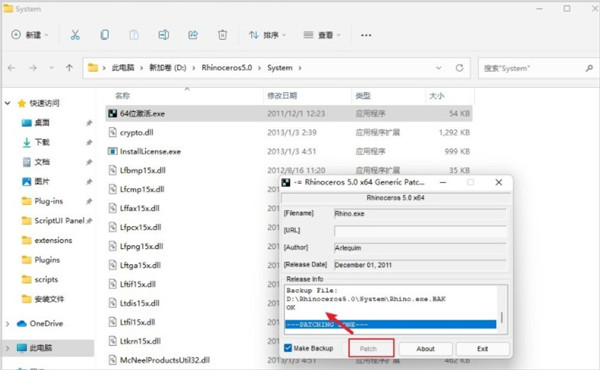600x370 pixels.
Task: Select 此电脑 in the sidebar
Action: pyautogui.click(x=41, y=348)
